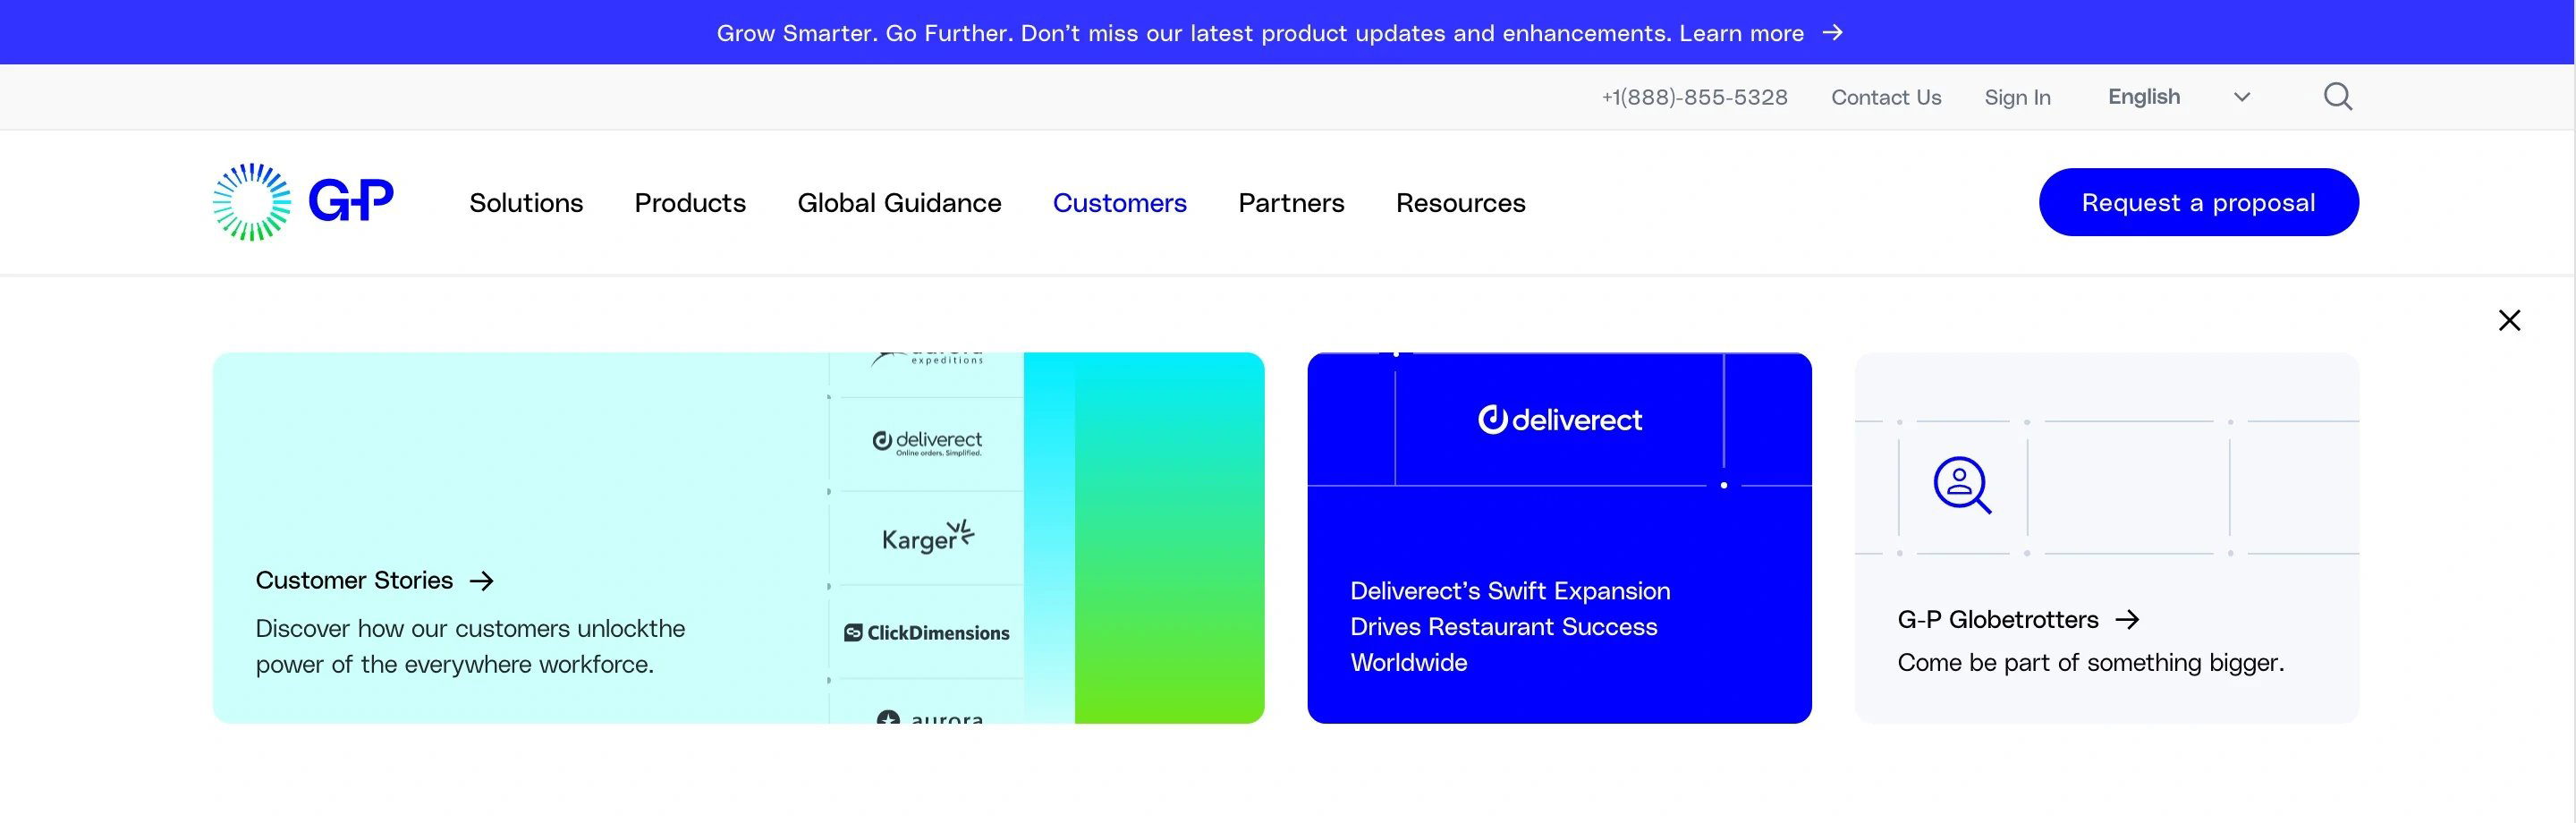This screenshot has height=823, width=2576.
Task: Click the Sign In link
Action: pyautogui.click(x=2017, y=97)
